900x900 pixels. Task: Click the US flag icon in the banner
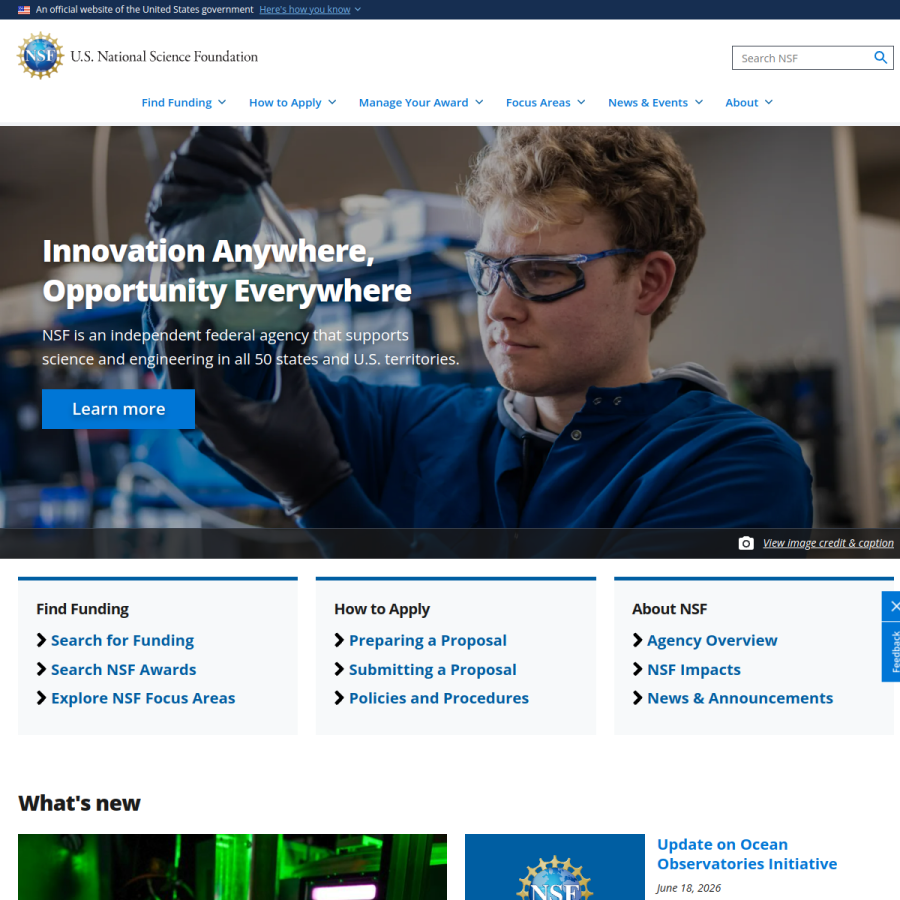24,10
